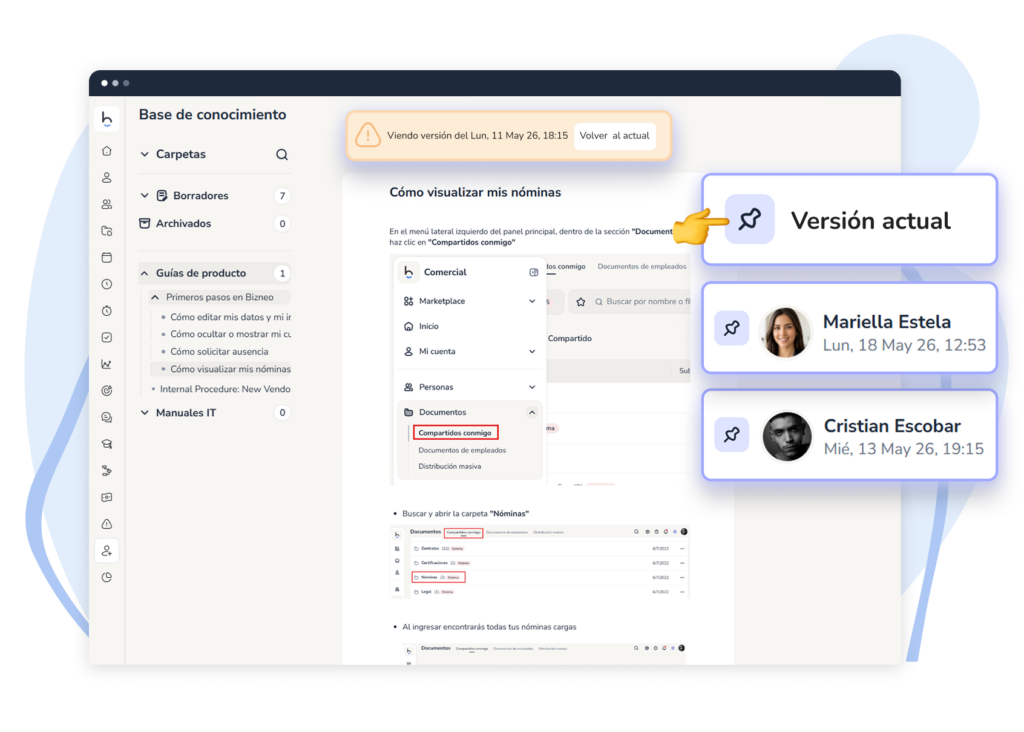
Task: Expand the Borradores chevron
Action: [x=145, y=195]
